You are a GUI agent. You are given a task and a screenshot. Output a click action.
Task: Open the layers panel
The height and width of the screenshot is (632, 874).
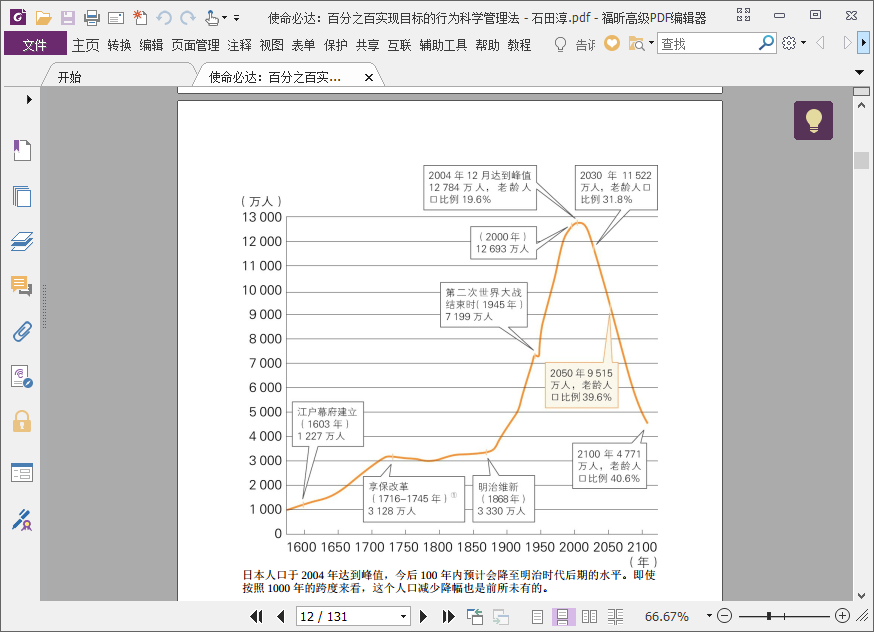(22, 241)
